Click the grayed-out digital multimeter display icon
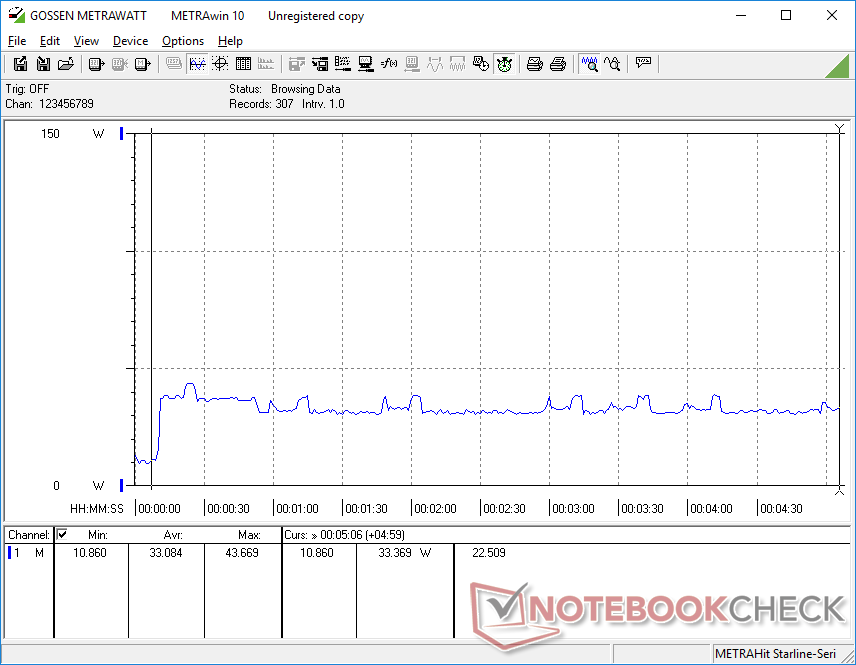The width and height of the screenshot is (856, 665). [x=174, y=64]
